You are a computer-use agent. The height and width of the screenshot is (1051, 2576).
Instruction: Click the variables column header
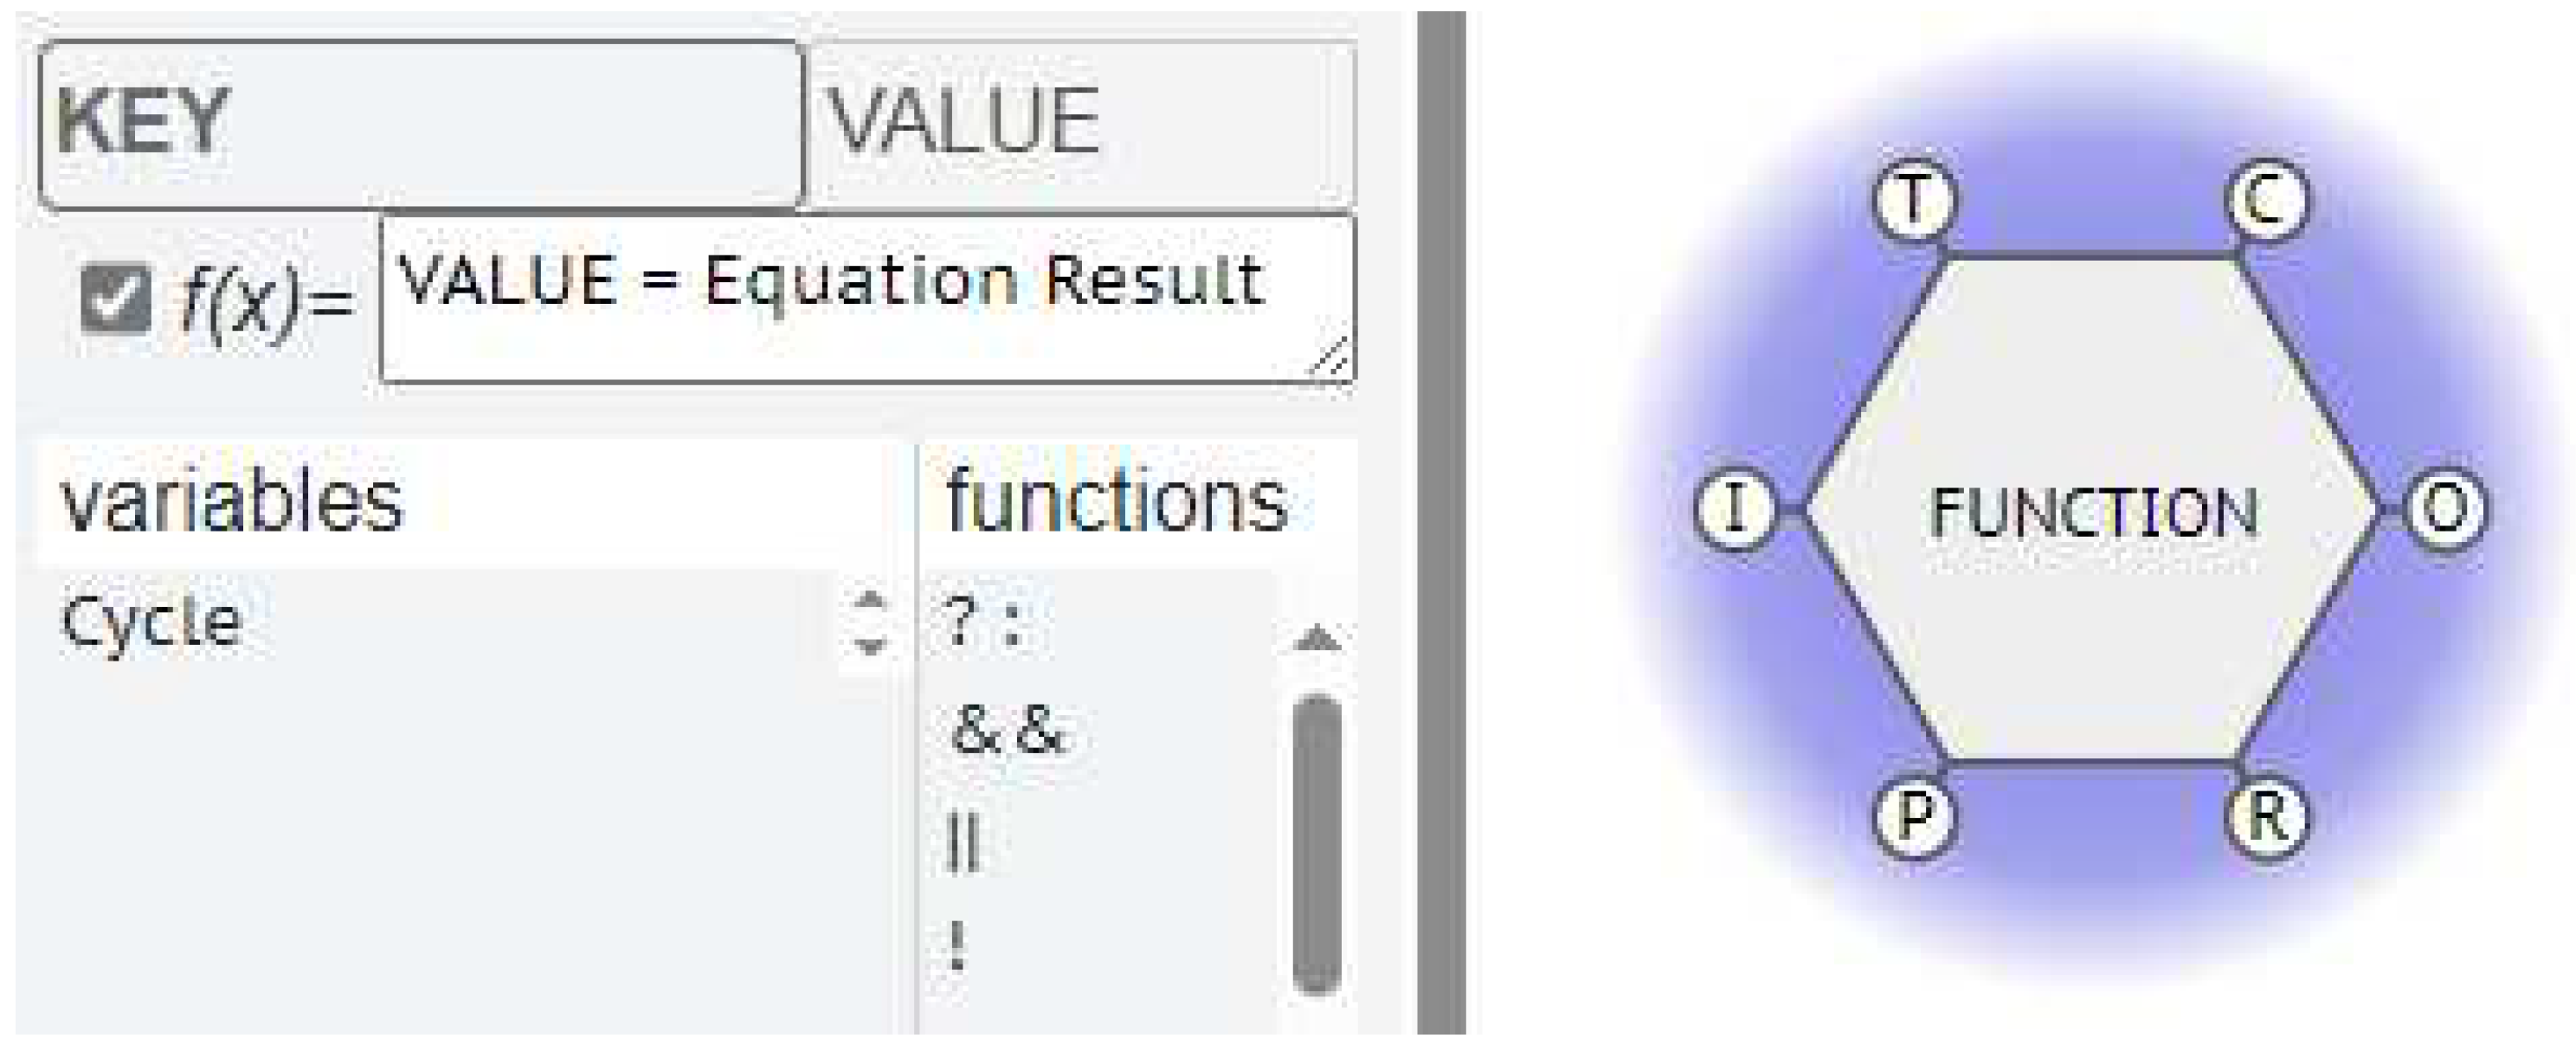click(232, 502)
